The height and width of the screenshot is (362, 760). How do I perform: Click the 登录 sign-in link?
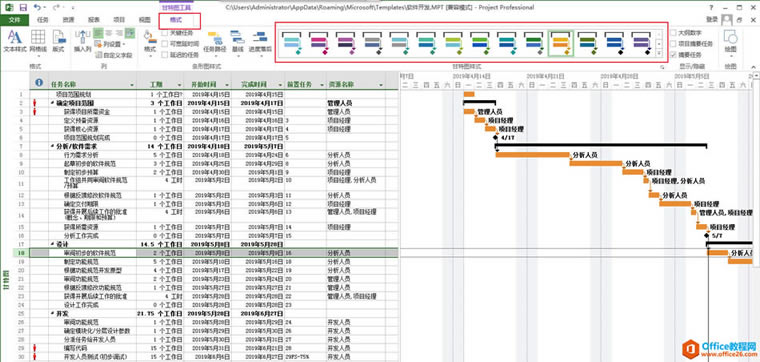click(712, 19)
